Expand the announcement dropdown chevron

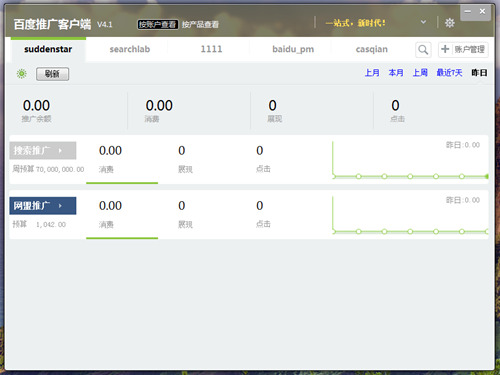point(423,22)
